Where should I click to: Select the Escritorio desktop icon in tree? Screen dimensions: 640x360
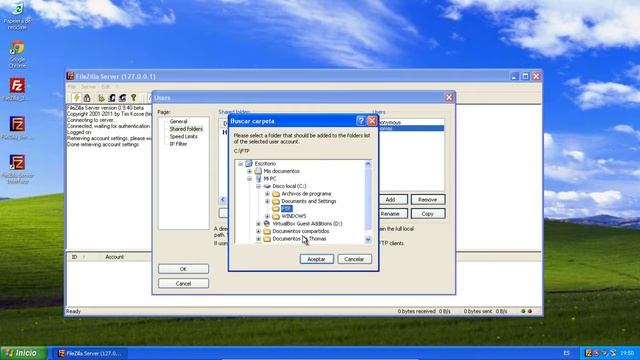pos(249,164)
